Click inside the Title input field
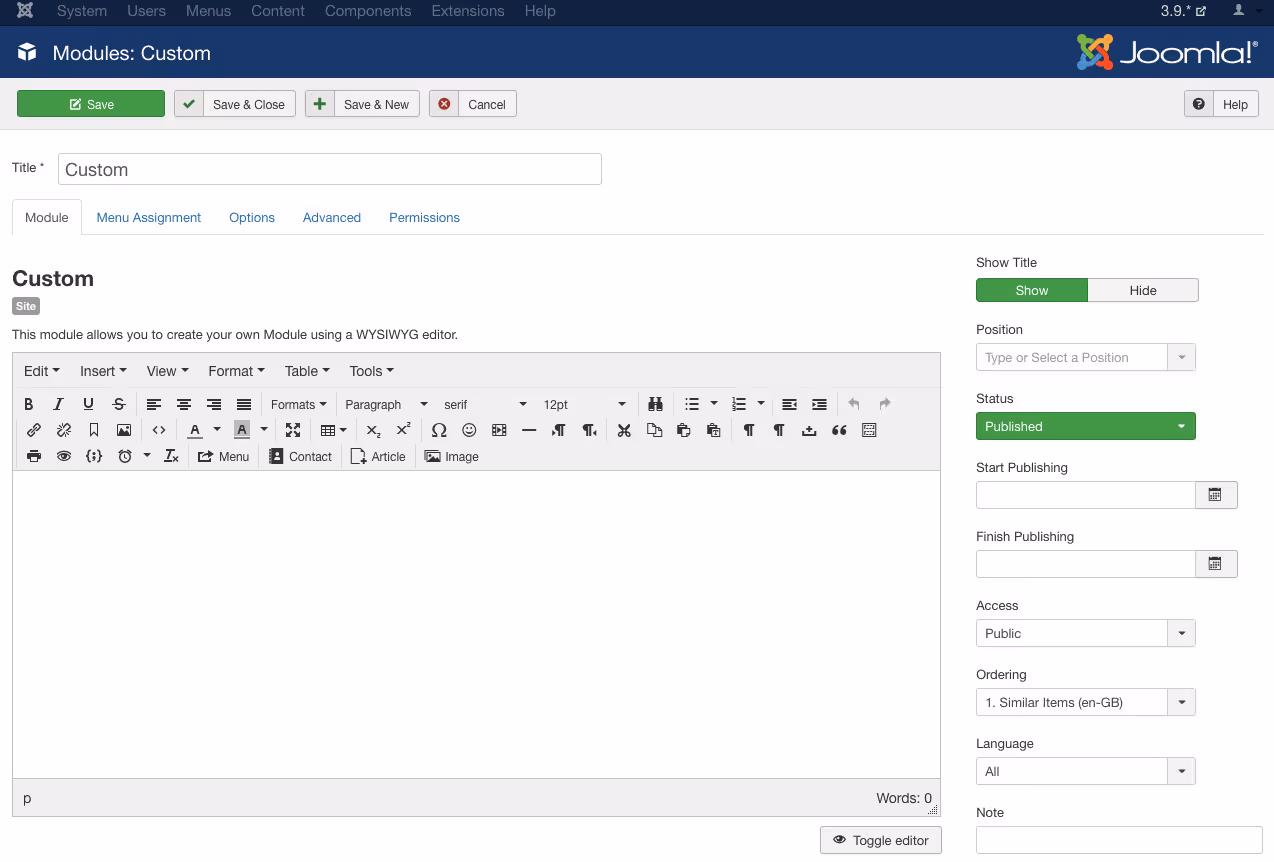This screenshot has height=862, width=1274. click(x=329, y=168)
